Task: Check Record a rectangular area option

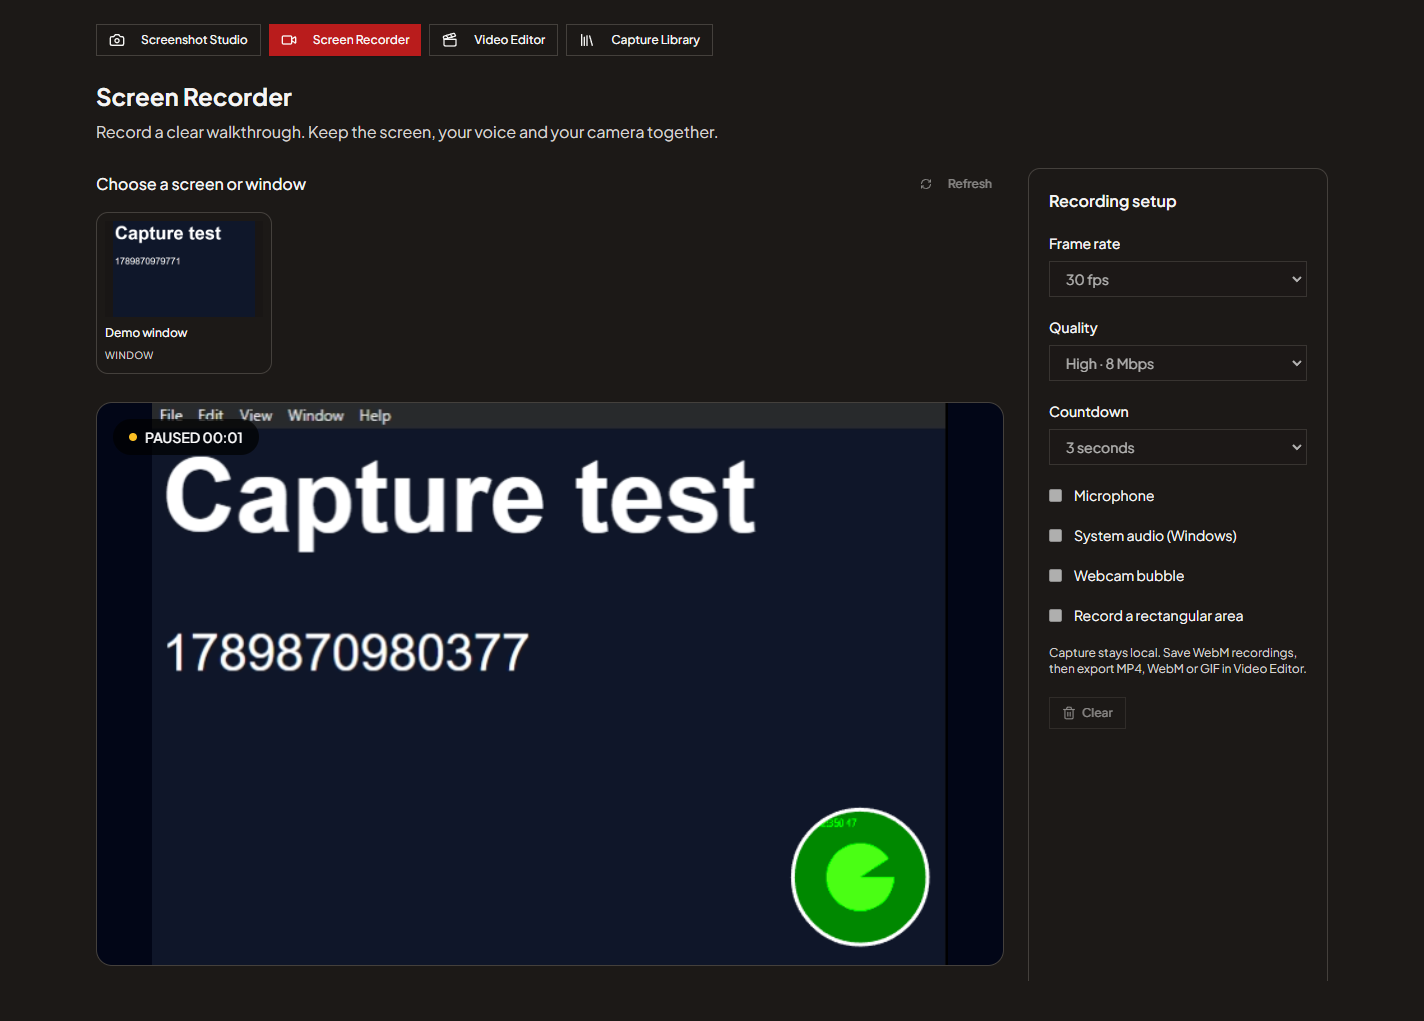Action: click(x=1055, y=616)
